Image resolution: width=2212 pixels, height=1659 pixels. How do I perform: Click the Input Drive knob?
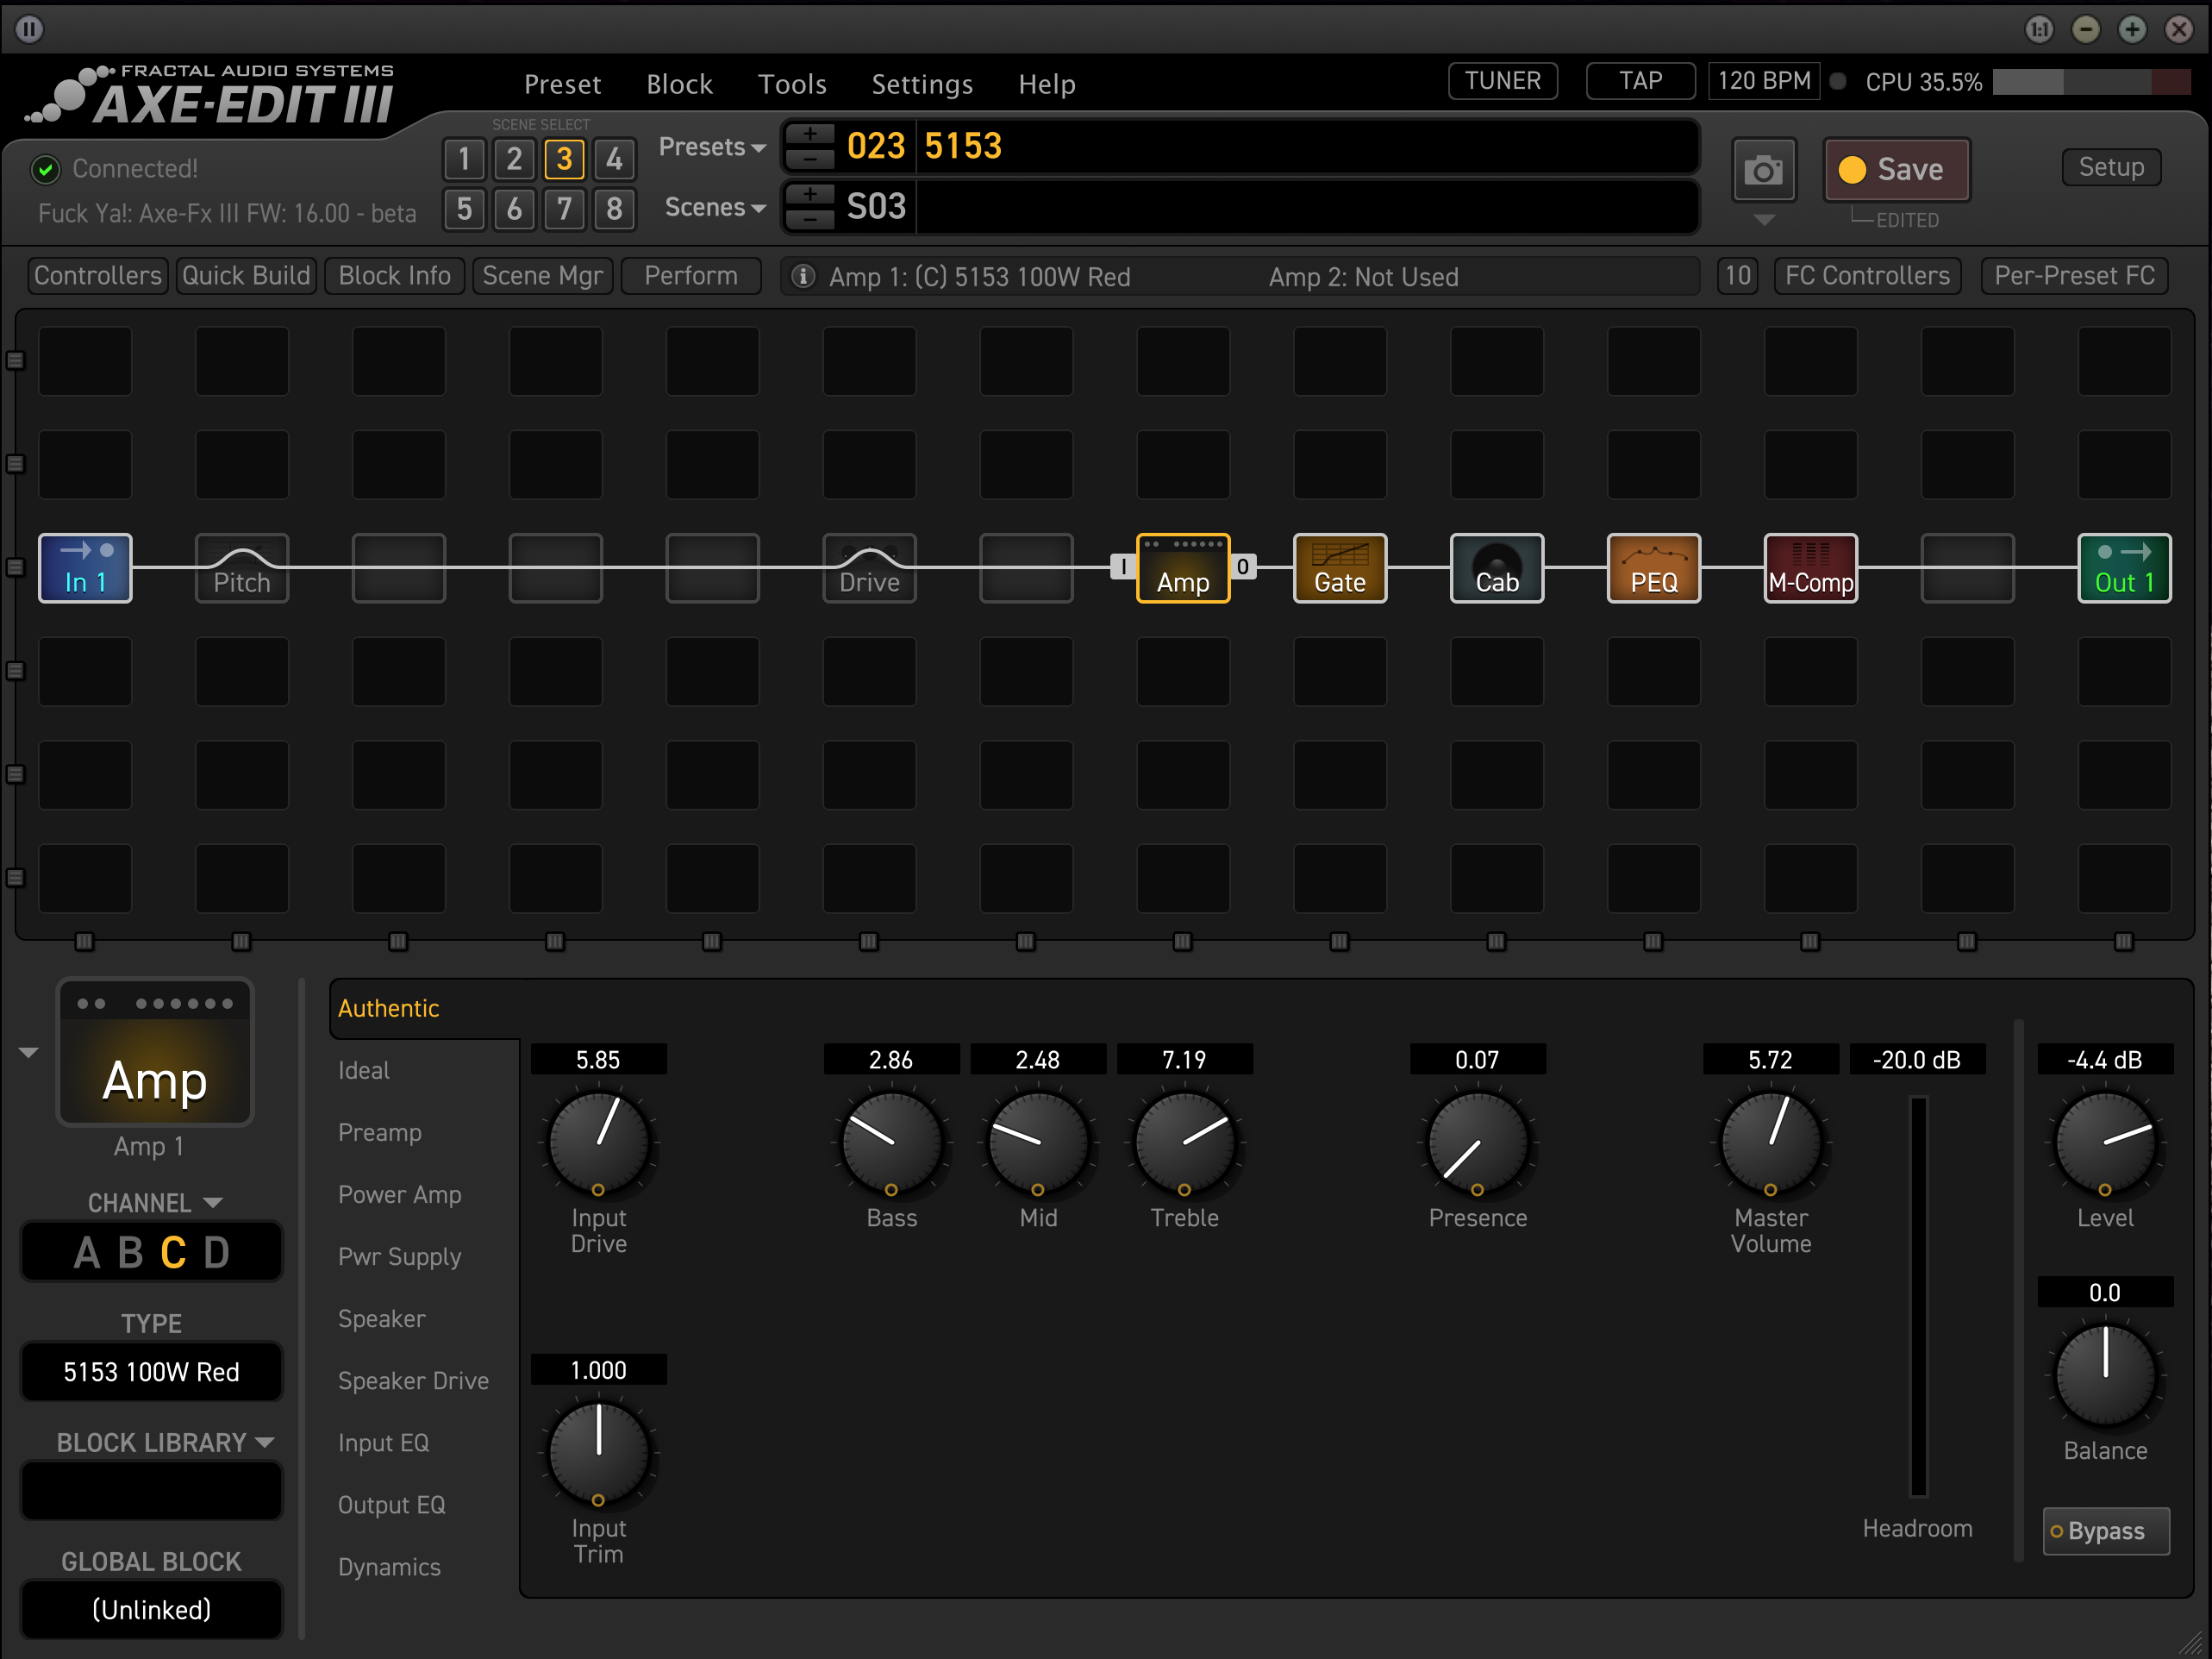pyautogui.click(x=599, y=1143)
